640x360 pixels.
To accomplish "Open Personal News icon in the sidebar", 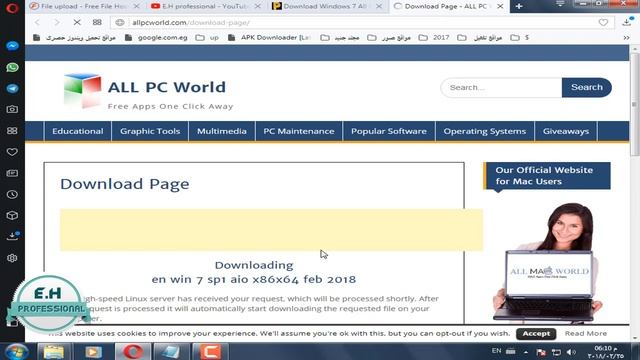I will (x=12, y=173).
